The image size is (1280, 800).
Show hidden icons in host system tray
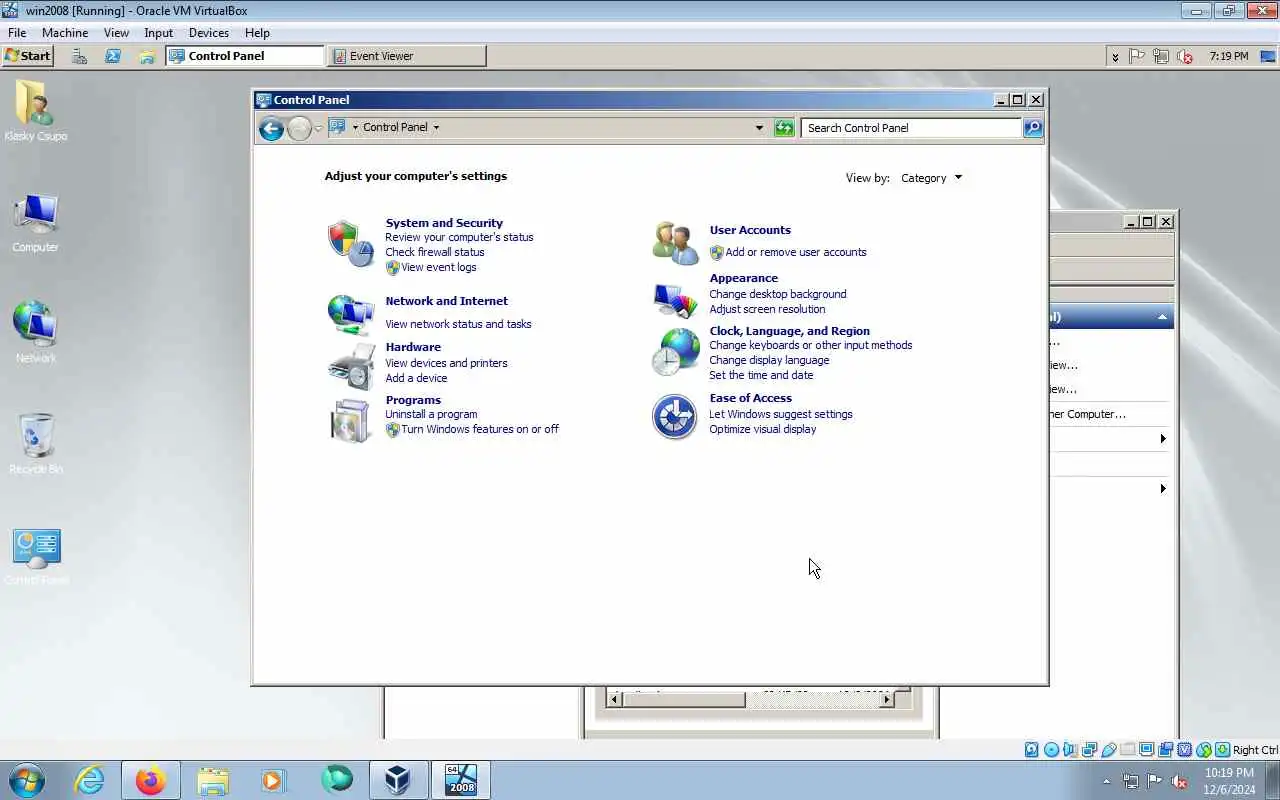coord(1106,781)
